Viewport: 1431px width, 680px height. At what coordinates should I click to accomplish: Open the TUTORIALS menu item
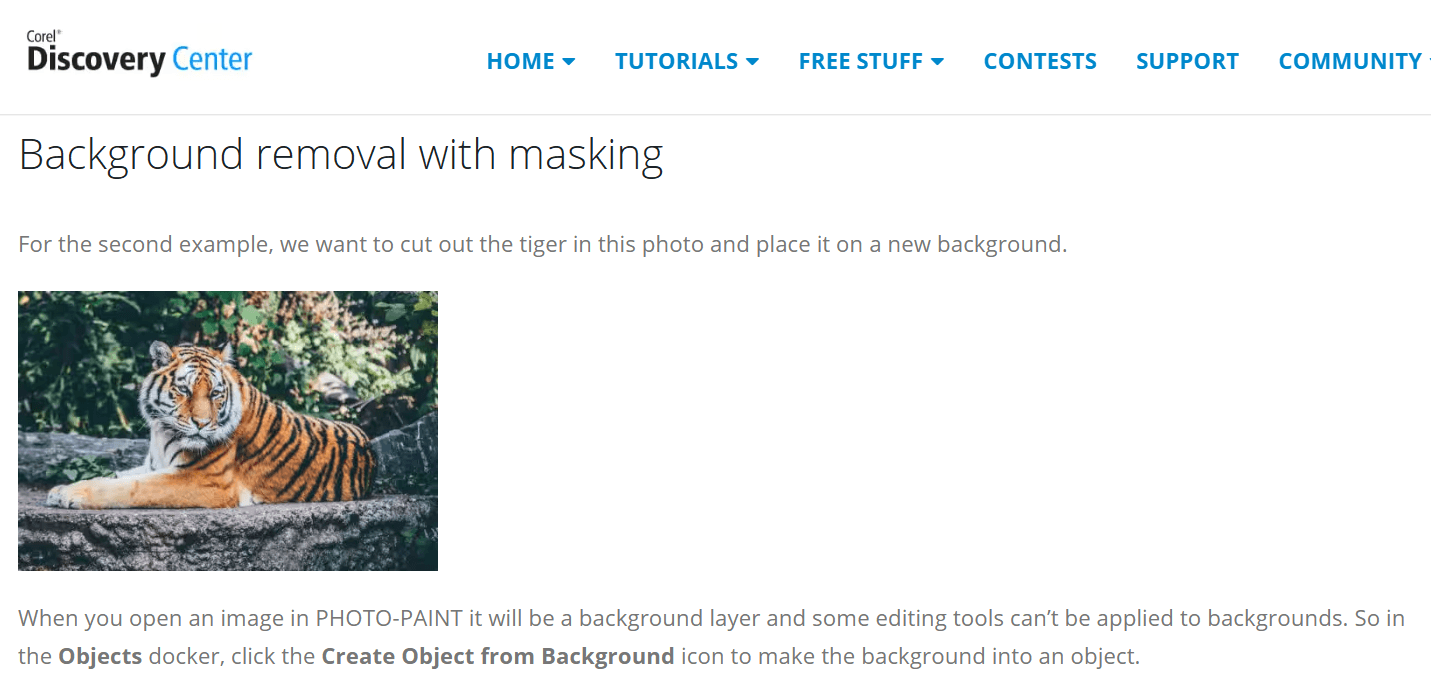[x=676, y=61]
